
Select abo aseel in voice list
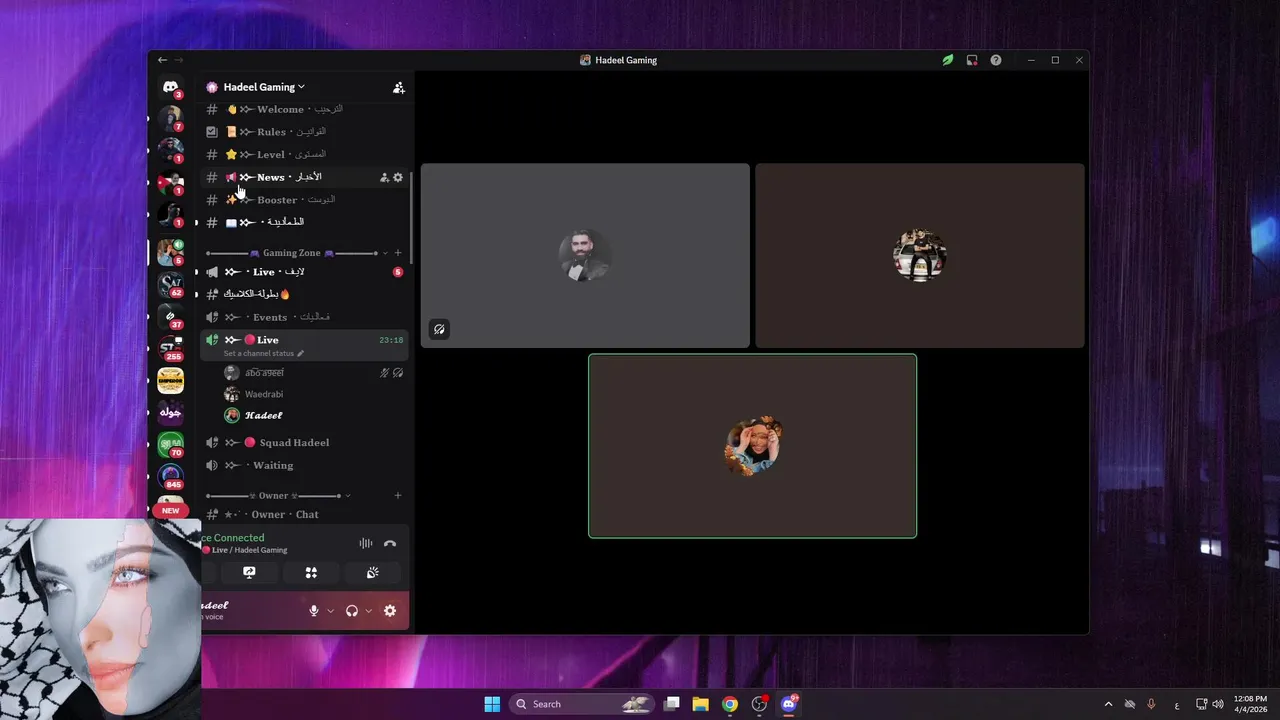313,373
